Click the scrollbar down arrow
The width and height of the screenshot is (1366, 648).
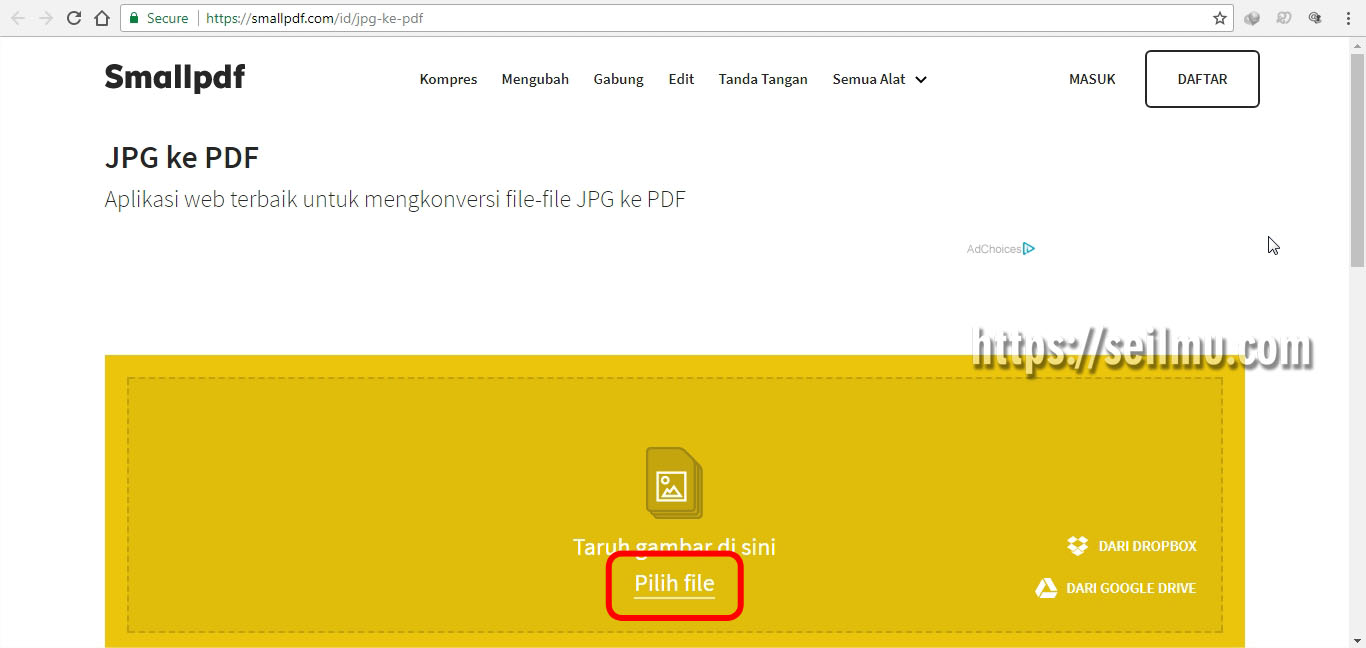[1357, 640]
